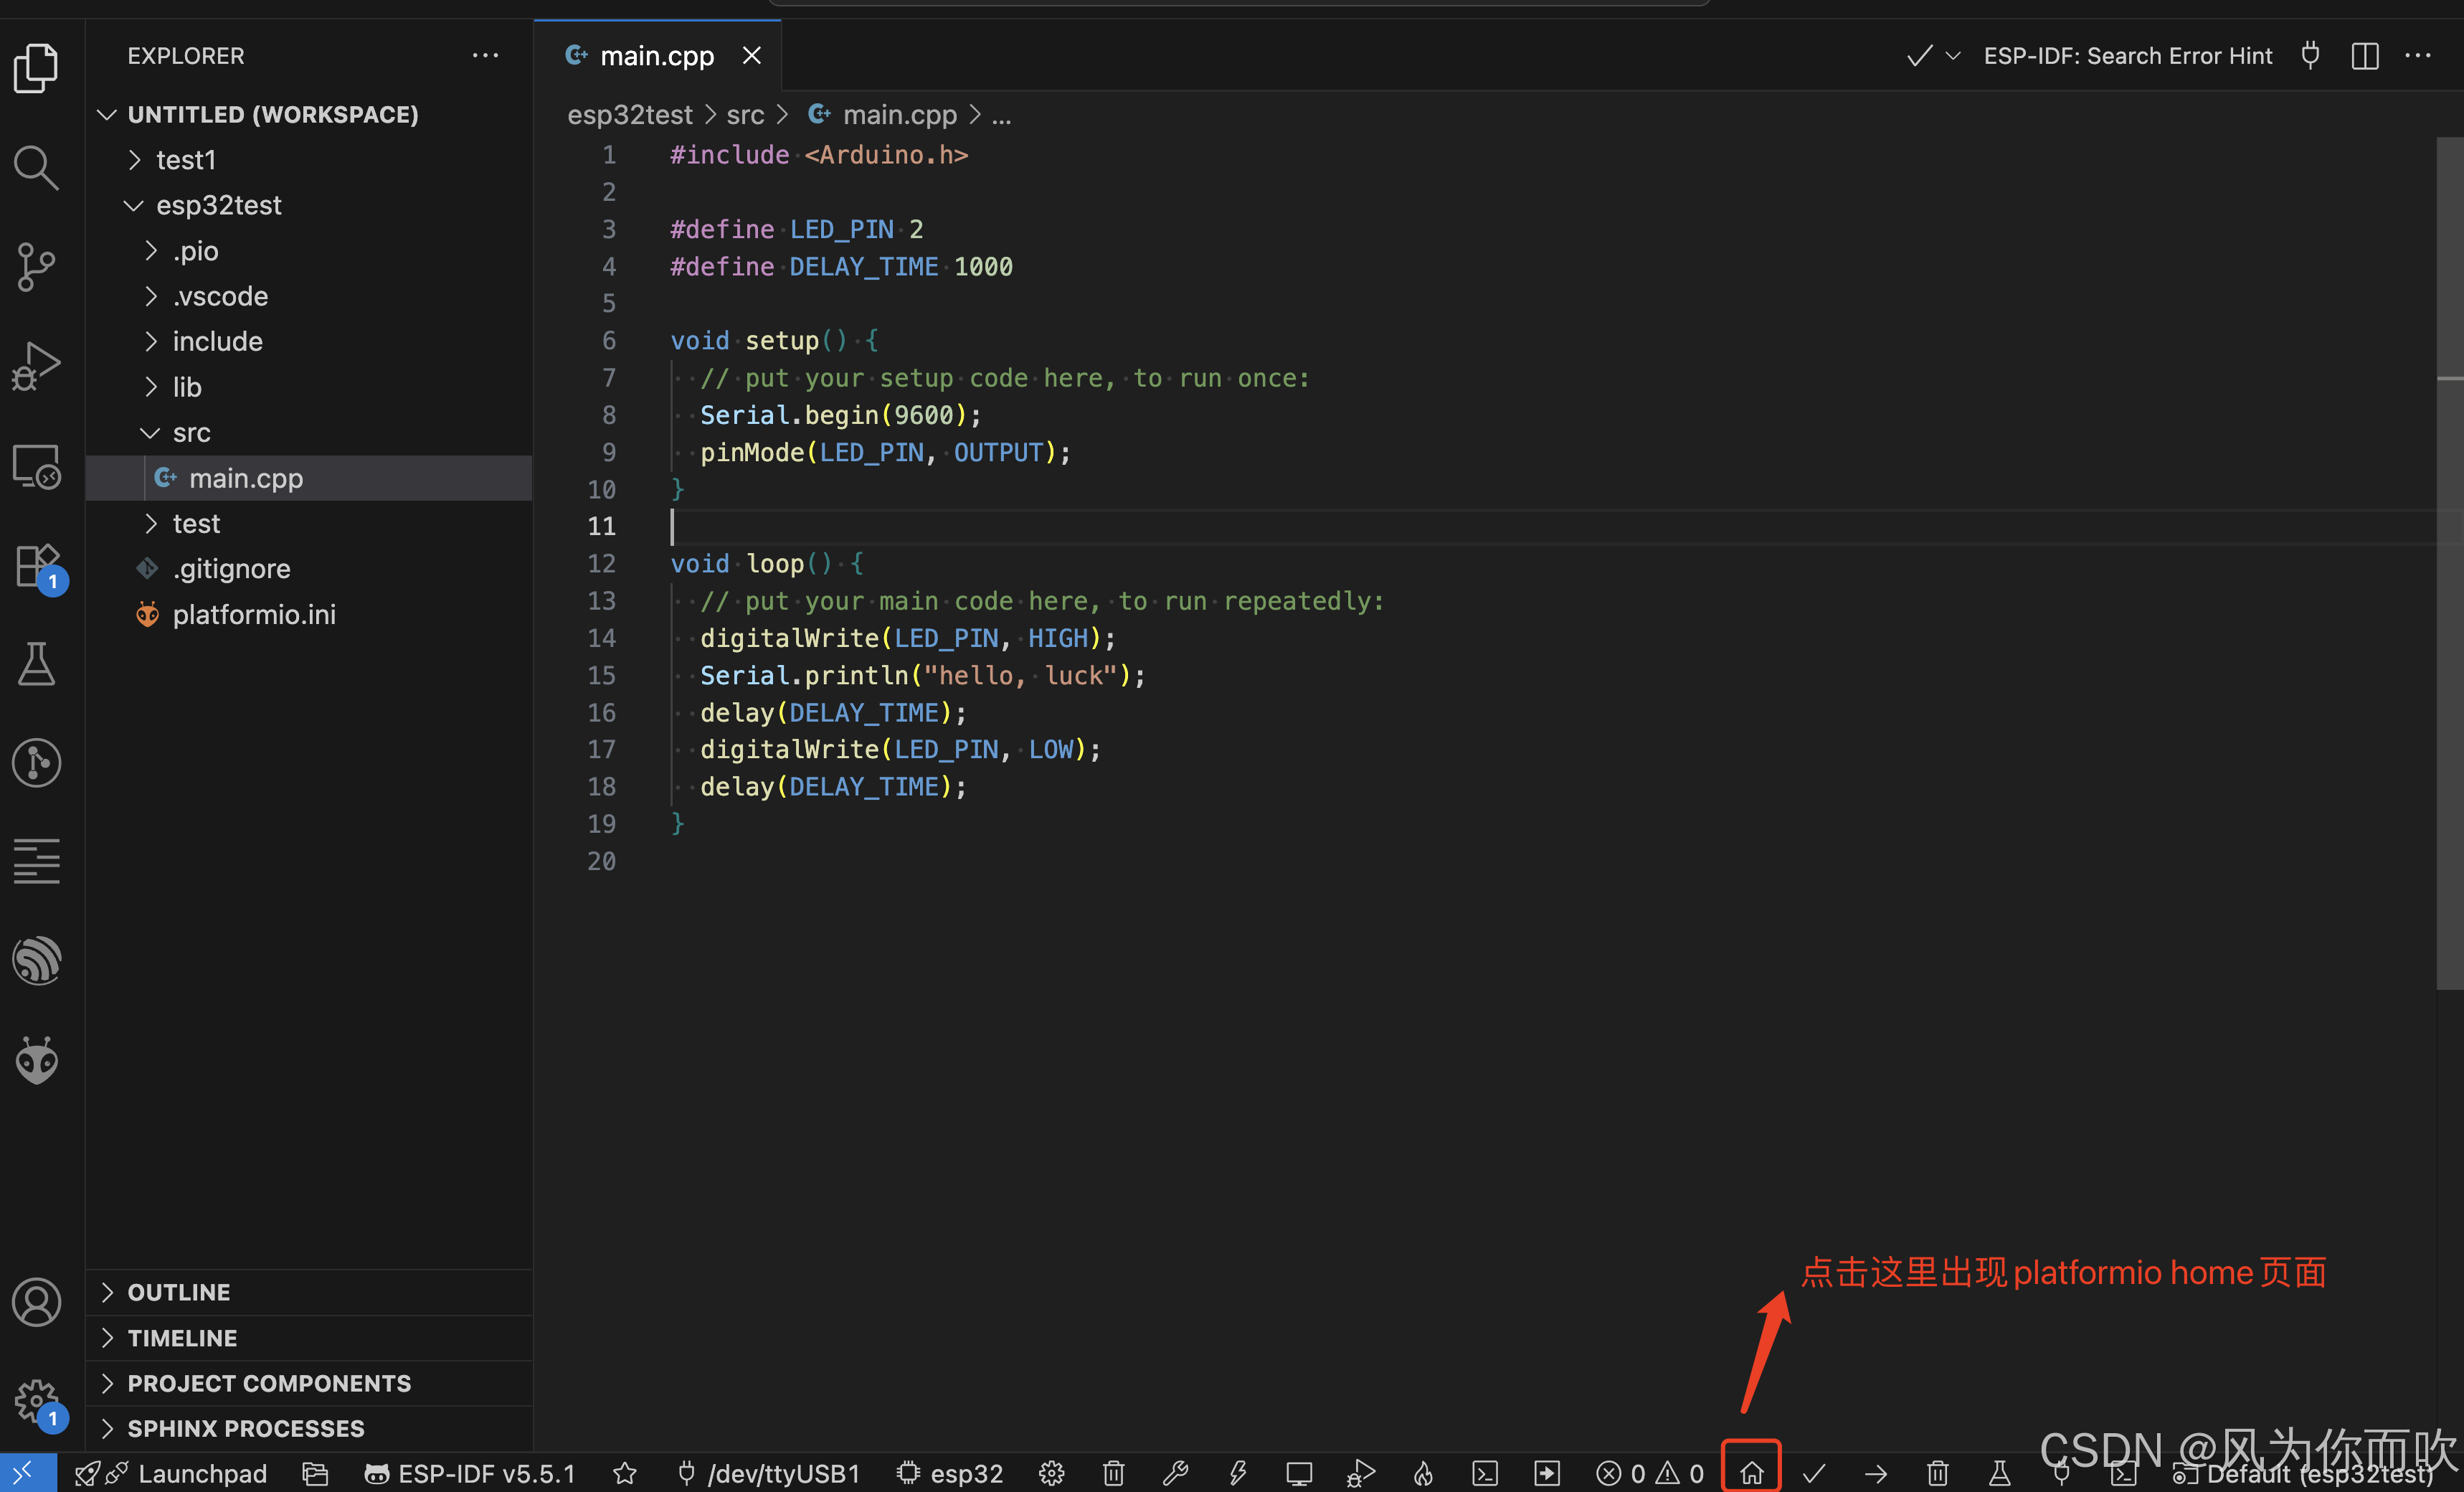Open the Source Control view
2464x1492 pixels.
pos(37,266)
